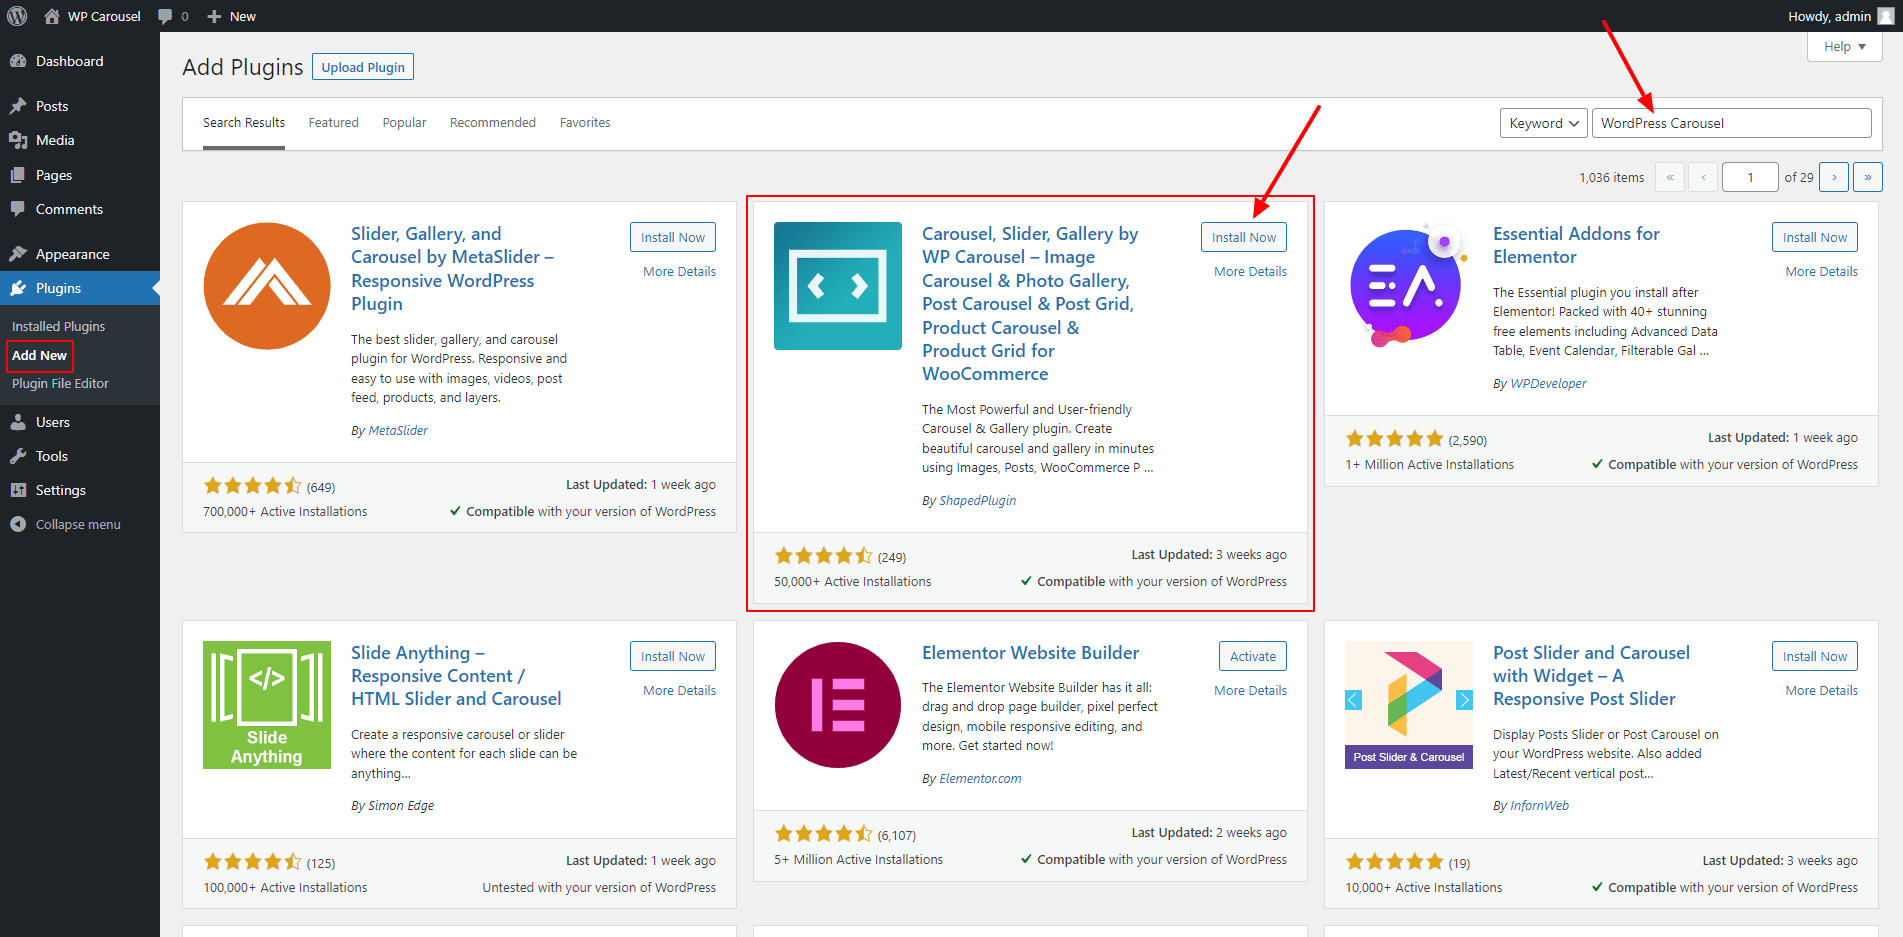This screenshot has width=1903, height=937.
Task: Click the Collapse menu arrow icon
Action: click(18, 524)
